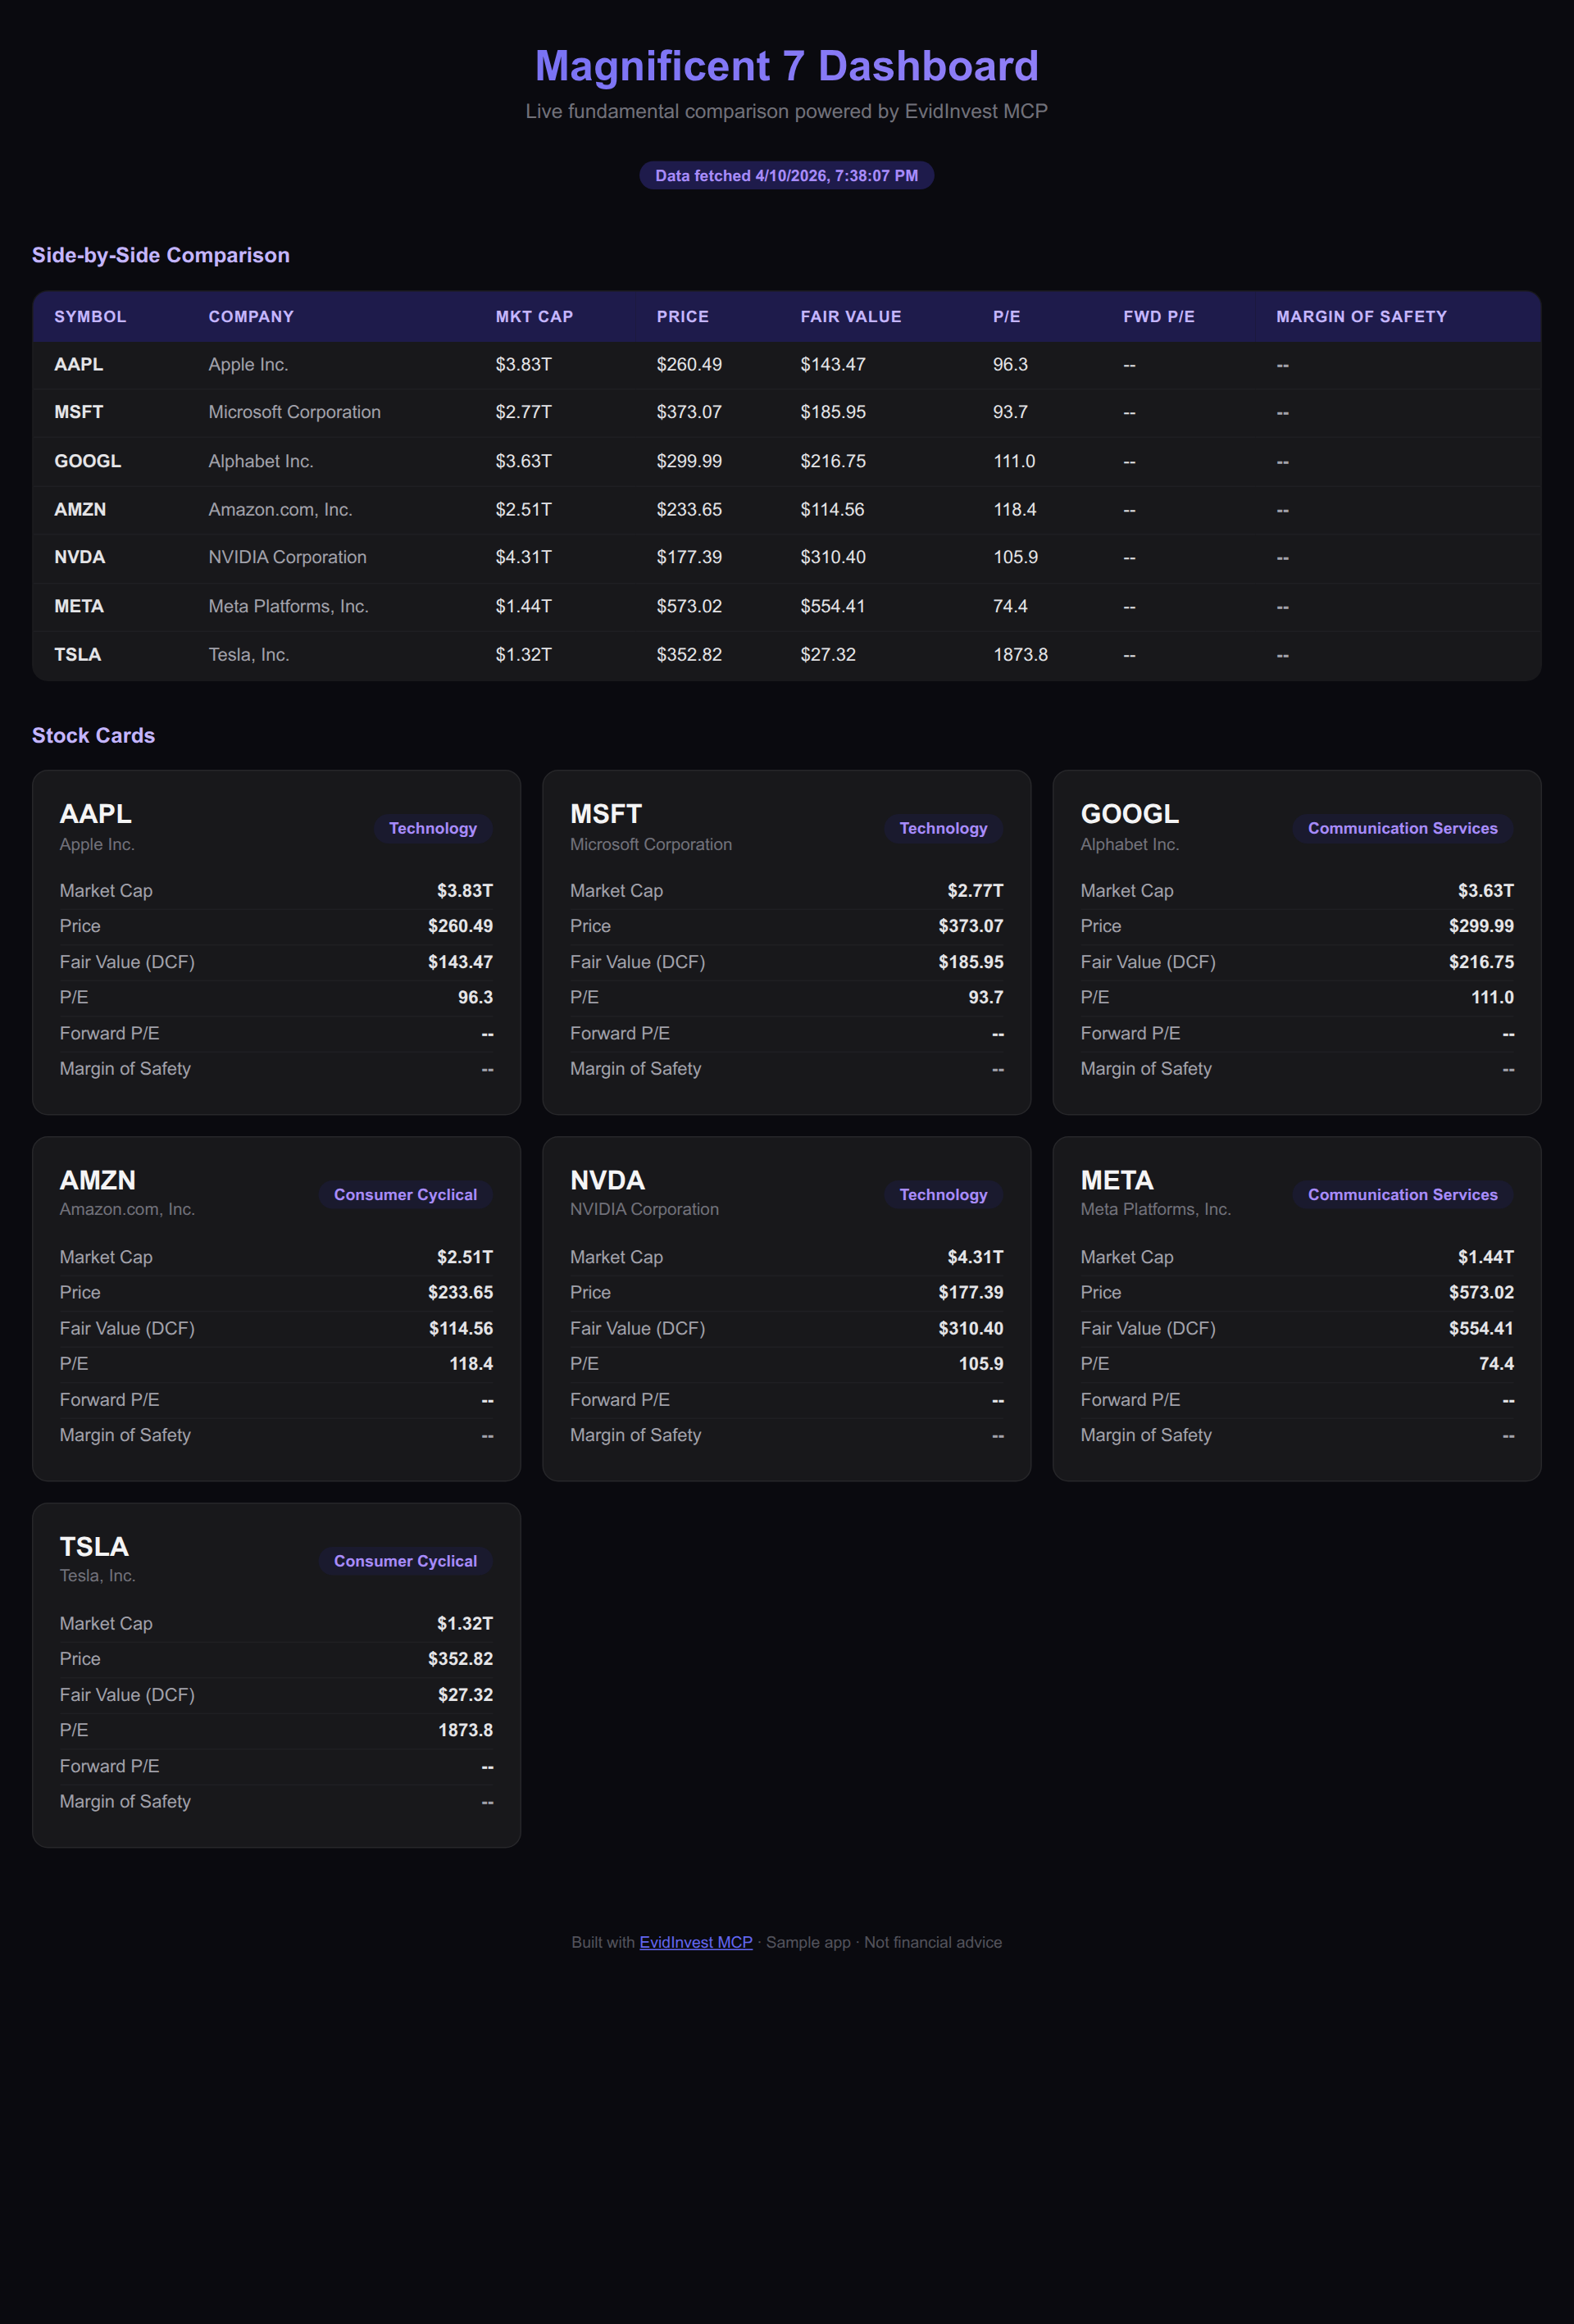Click the data fetched timestamp badge
Screen dimensions: 1574x2324
coord(786,176)
